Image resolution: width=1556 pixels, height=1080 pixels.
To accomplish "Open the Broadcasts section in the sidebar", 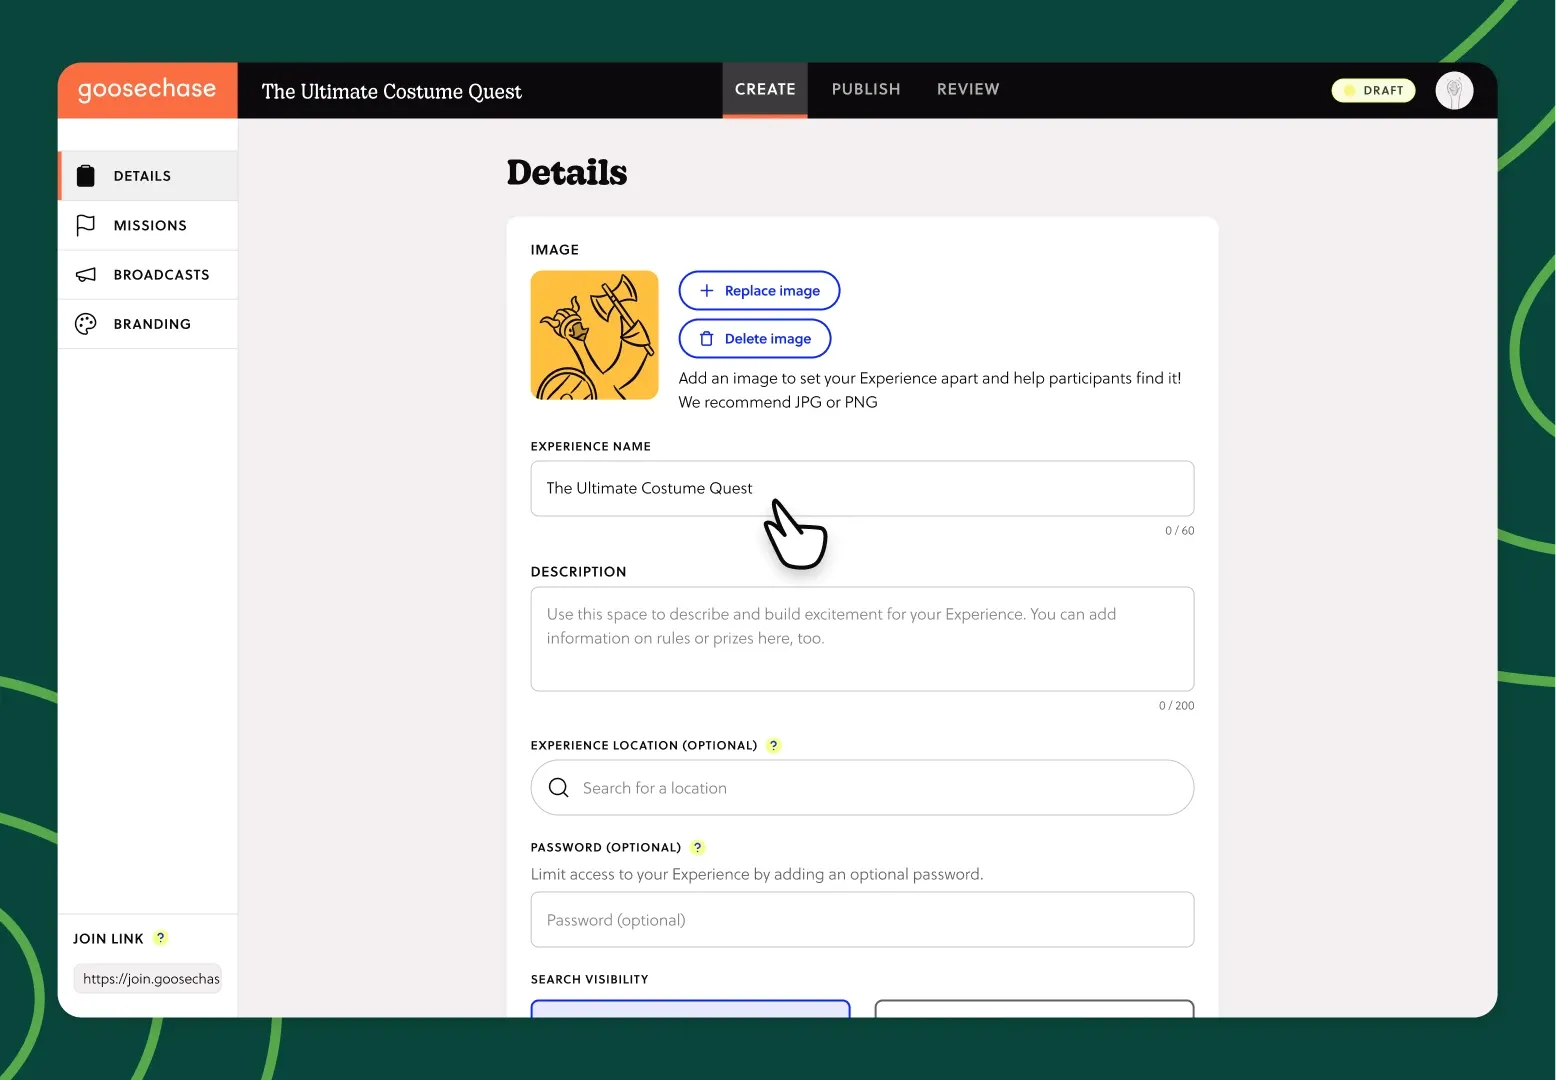I will pyautogui.click(x=148, y=274).
